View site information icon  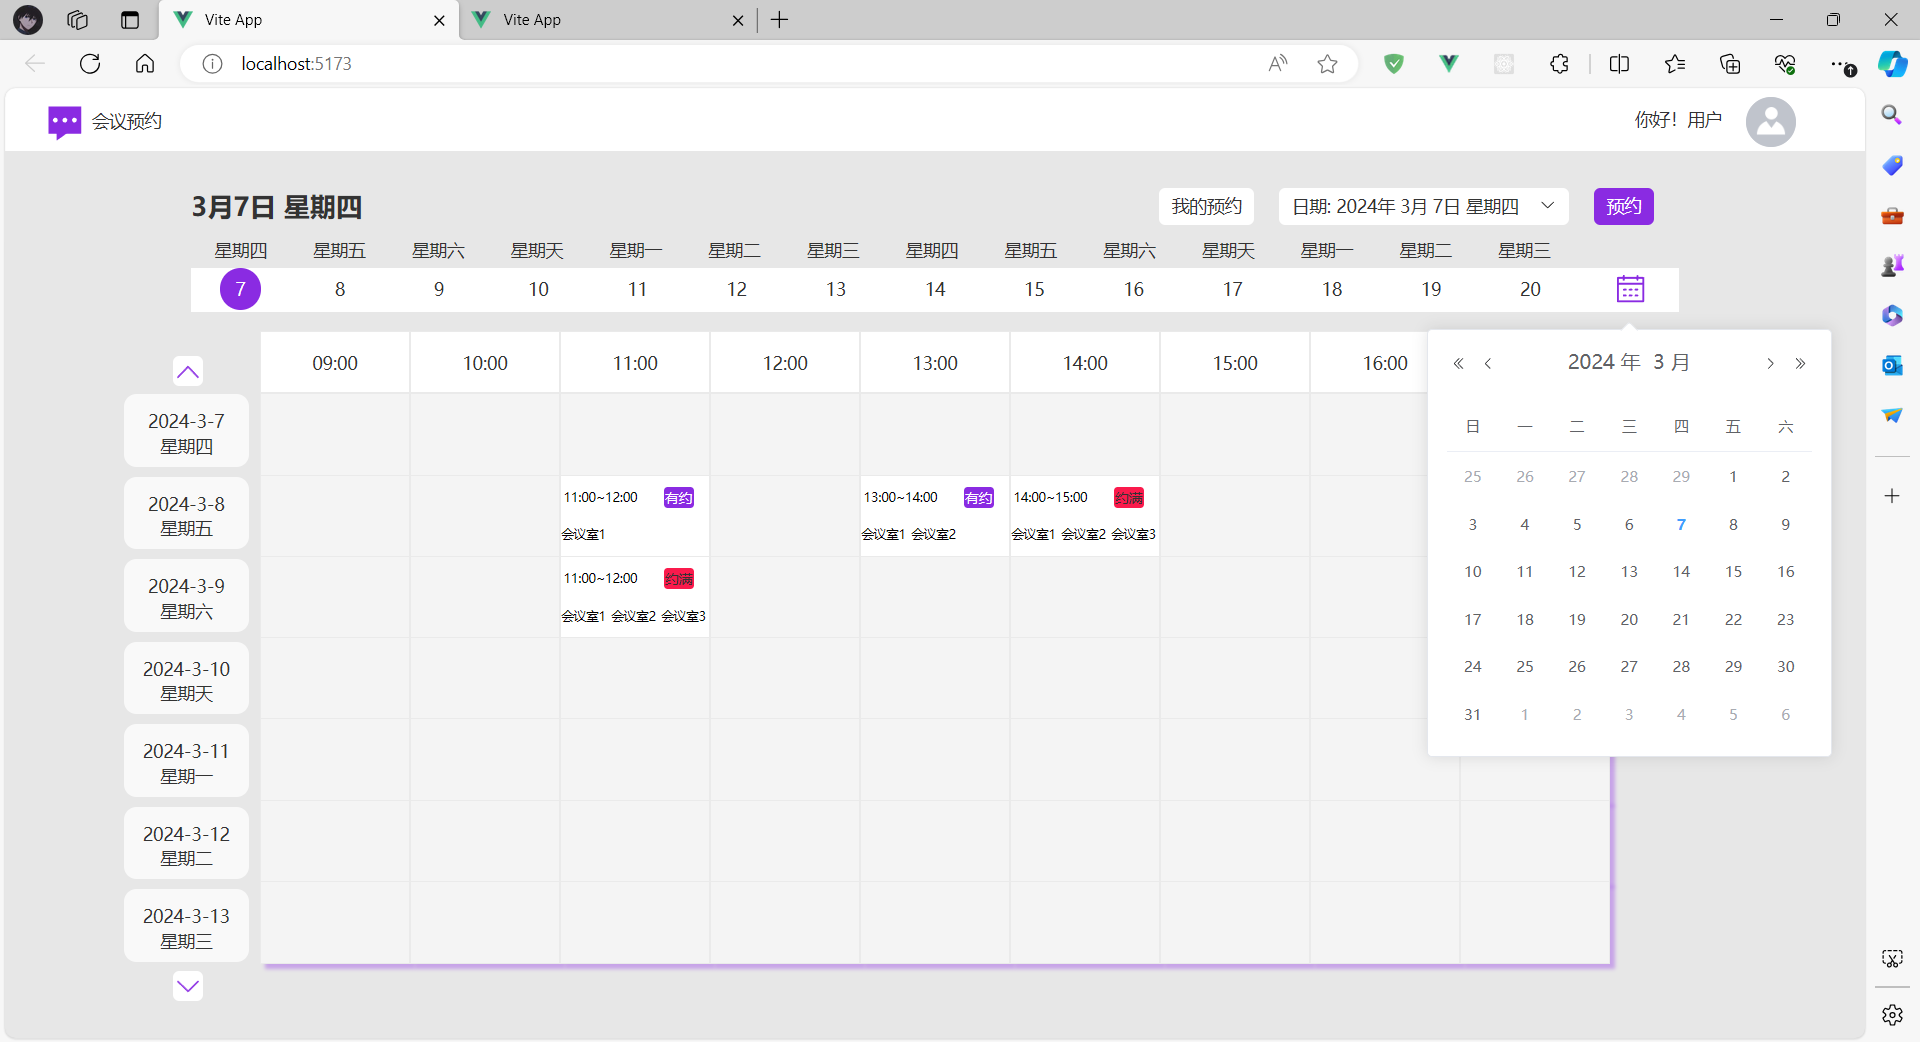[x=212, y=64]
